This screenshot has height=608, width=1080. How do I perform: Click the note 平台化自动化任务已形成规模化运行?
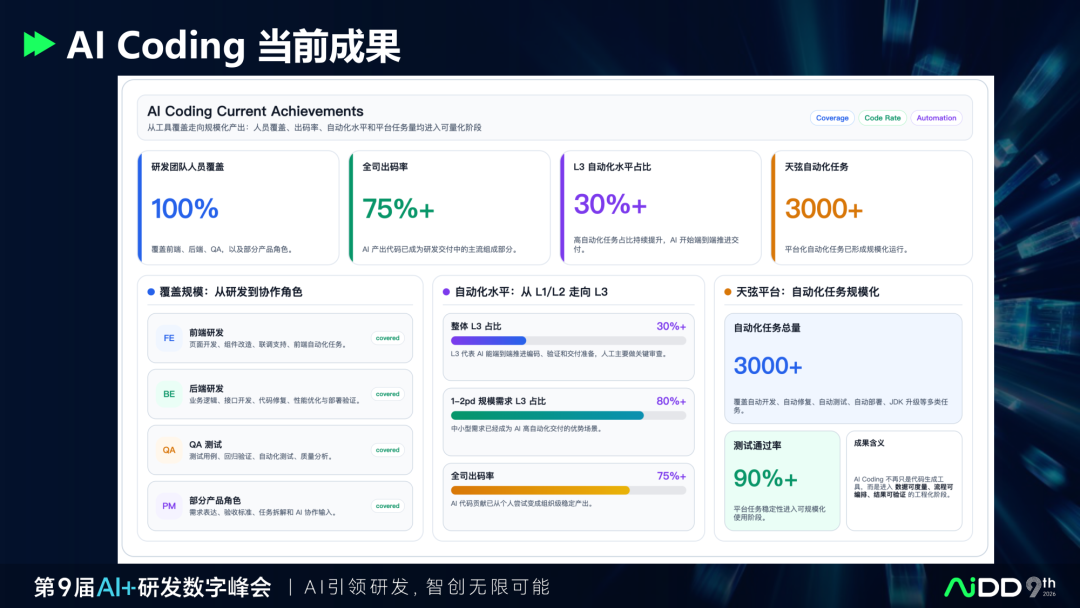848,249
